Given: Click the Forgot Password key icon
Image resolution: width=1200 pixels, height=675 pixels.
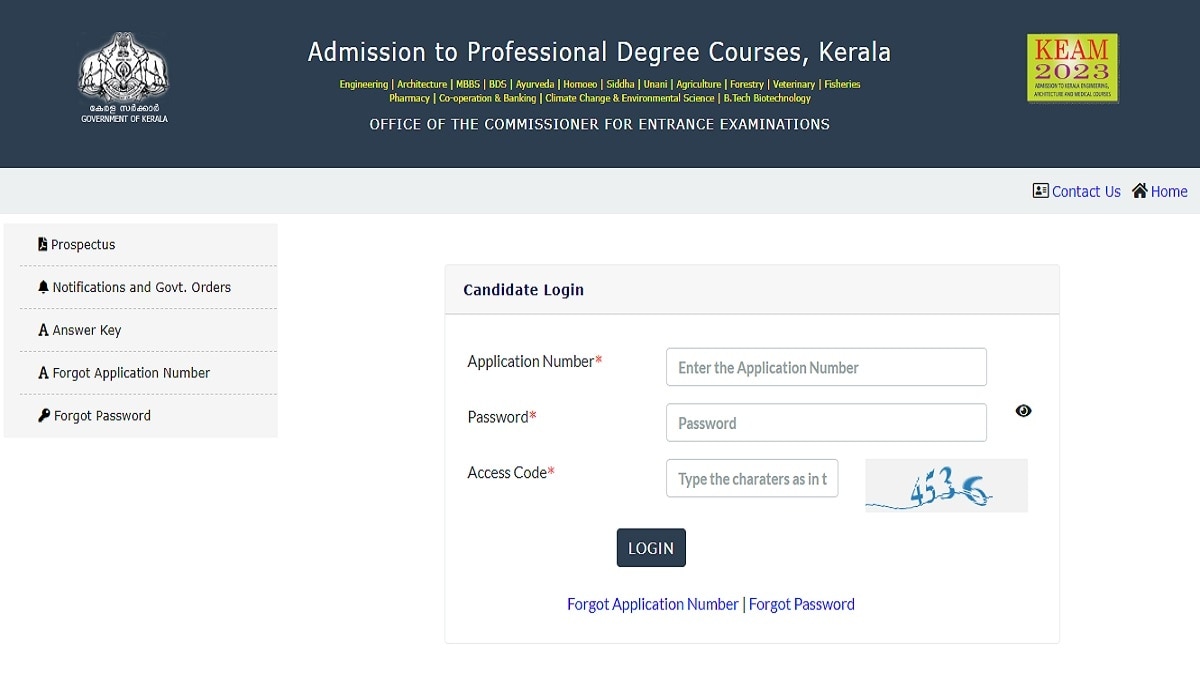Looking at the screenshot, I should coord(42,415).
